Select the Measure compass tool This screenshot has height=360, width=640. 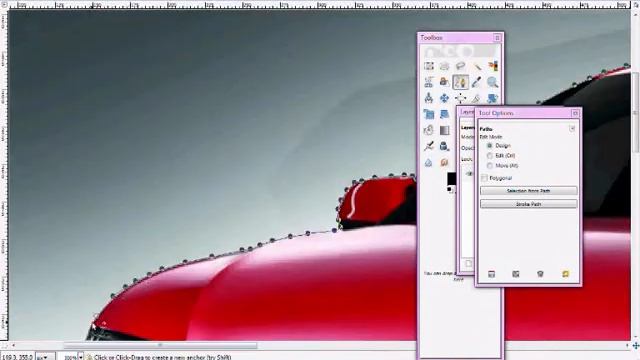click(429, 98)
